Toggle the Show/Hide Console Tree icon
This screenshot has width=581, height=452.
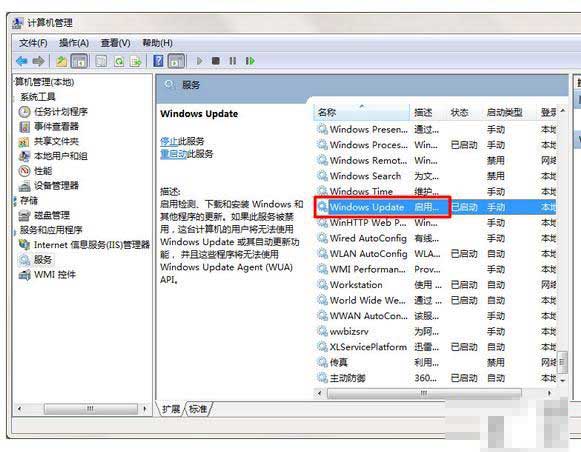pyautogui.click(x=79, y=61)
